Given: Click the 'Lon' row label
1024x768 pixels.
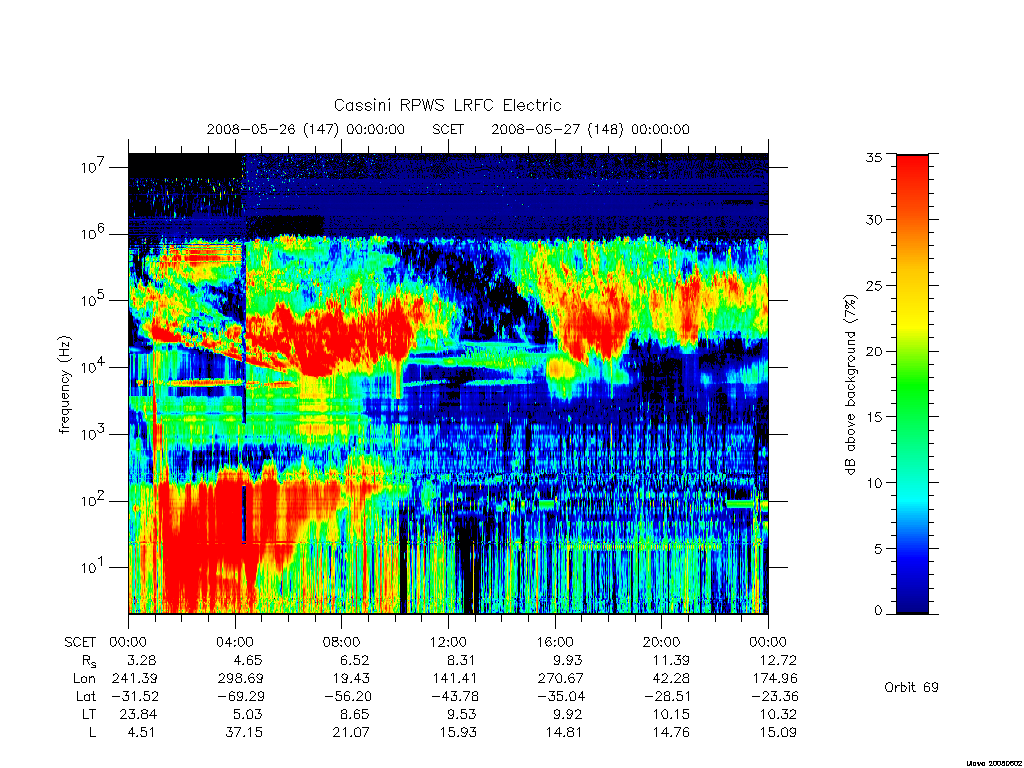Looking at the screenshot, I should [x=85, y=679].
